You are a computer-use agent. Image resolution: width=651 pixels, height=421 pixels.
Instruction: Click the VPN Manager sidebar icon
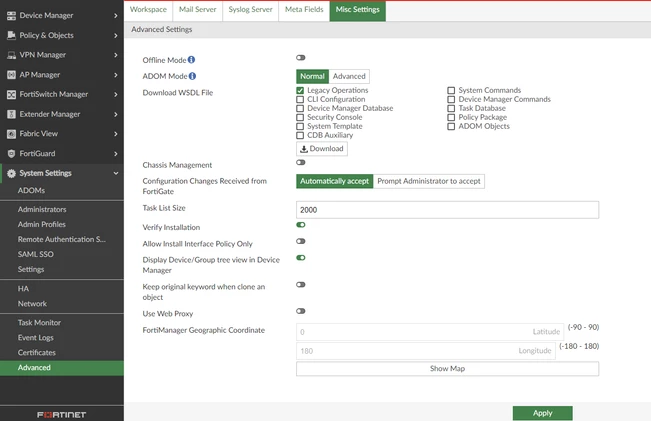point(11,55)
